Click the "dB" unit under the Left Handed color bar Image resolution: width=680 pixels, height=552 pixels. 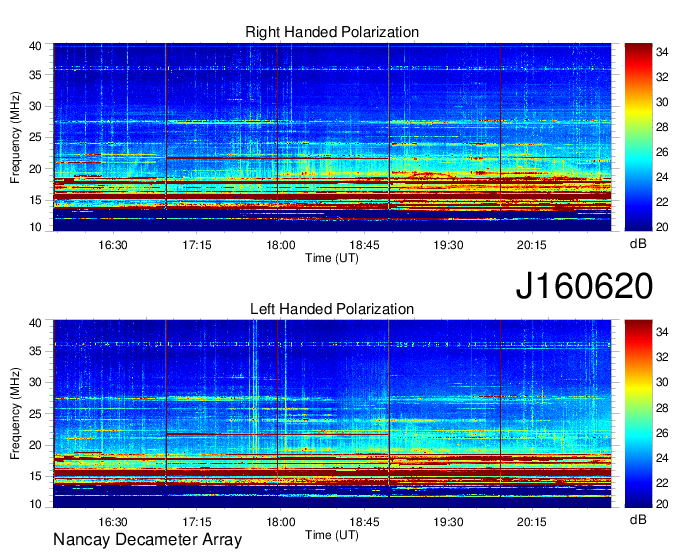pos(638,519)
